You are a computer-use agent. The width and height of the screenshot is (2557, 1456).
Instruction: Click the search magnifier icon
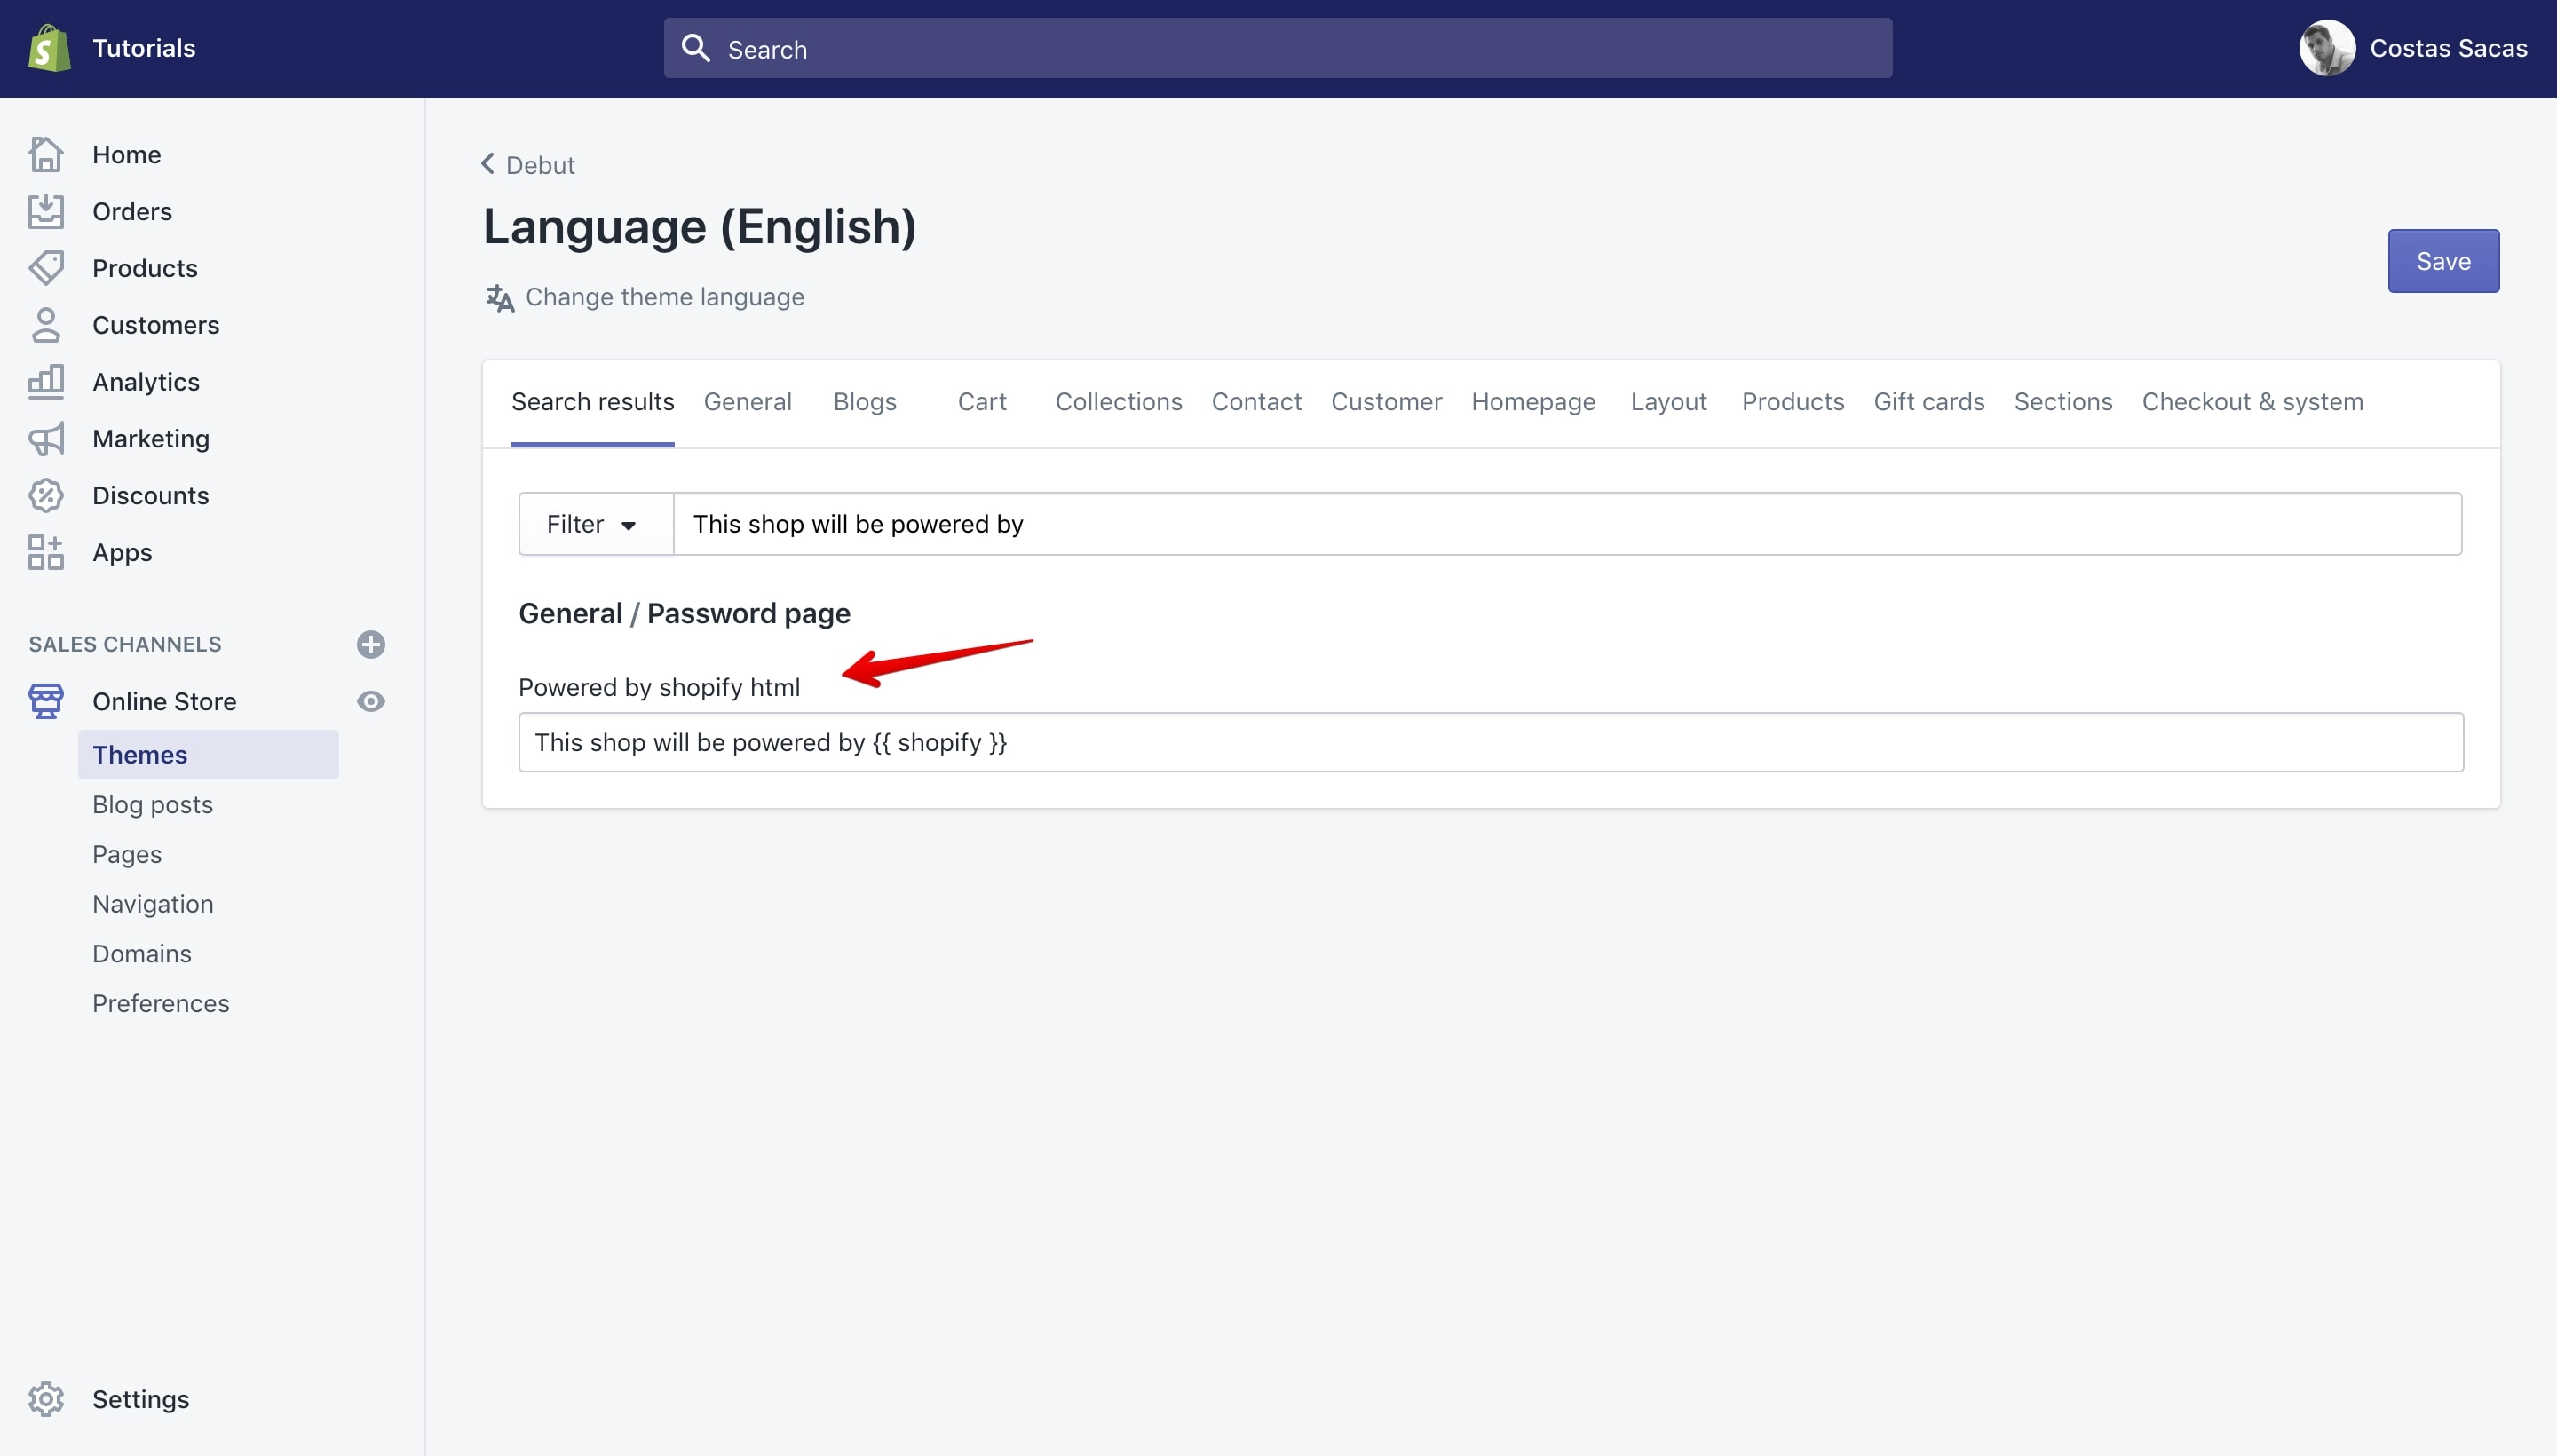(x=695, y=48)
